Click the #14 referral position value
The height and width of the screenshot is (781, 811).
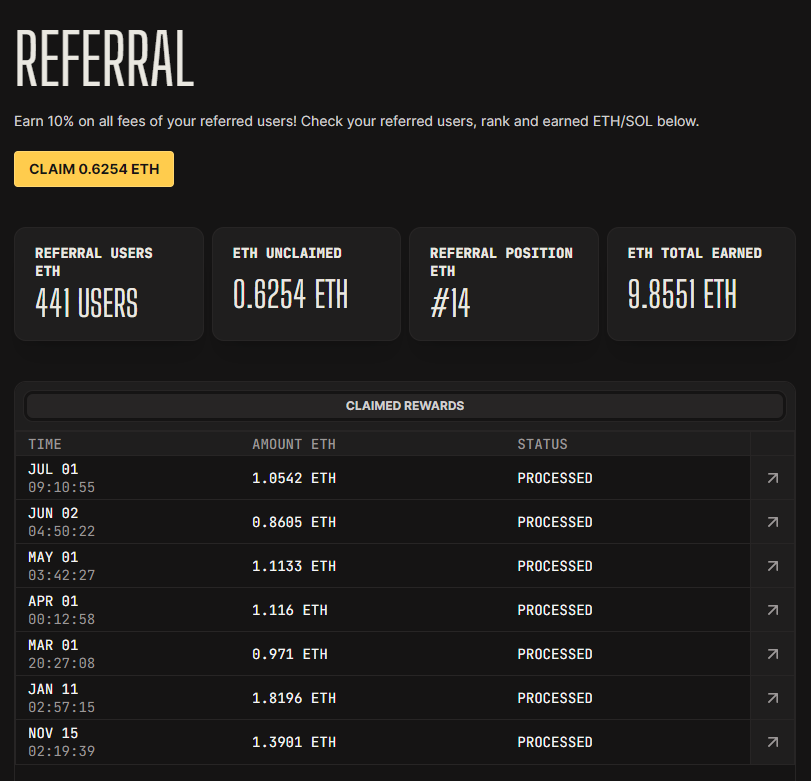[450, 303]
